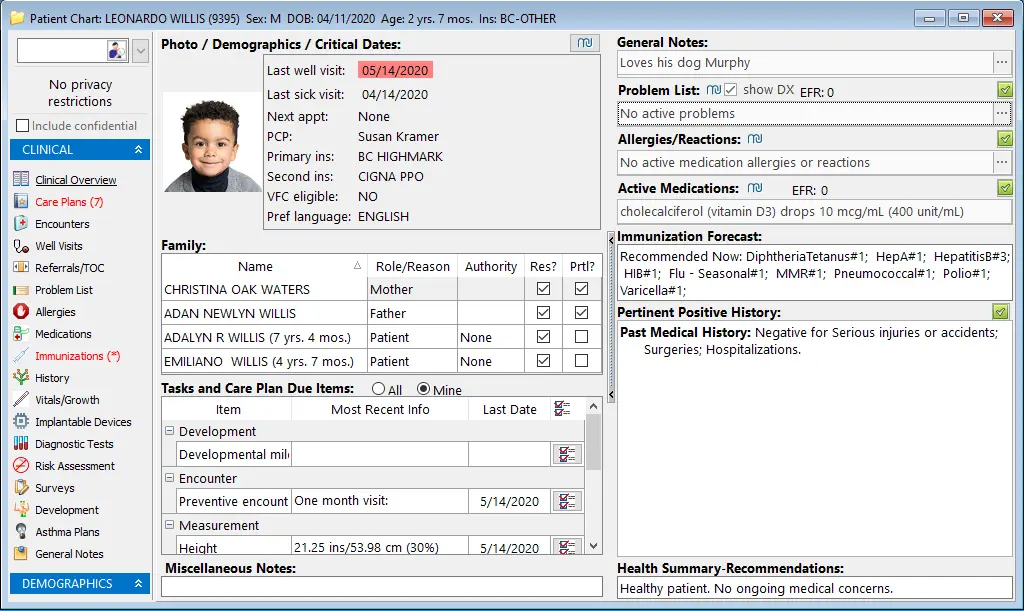
Task: Click the Risk Assessment icon
Action: click(21, 465)
